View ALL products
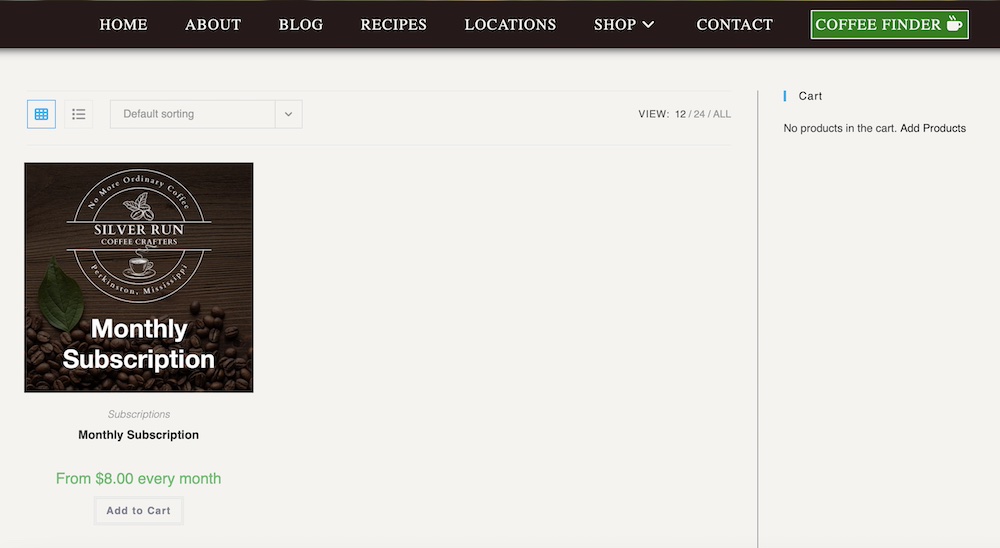This screenshot has height=548, width=1000. tap(722, 114)
